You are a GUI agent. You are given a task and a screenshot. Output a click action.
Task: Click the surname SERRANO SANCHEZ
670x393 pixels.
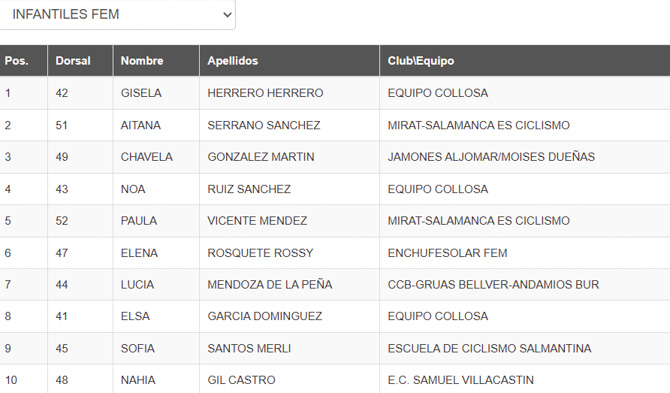[x=264, y=125]
